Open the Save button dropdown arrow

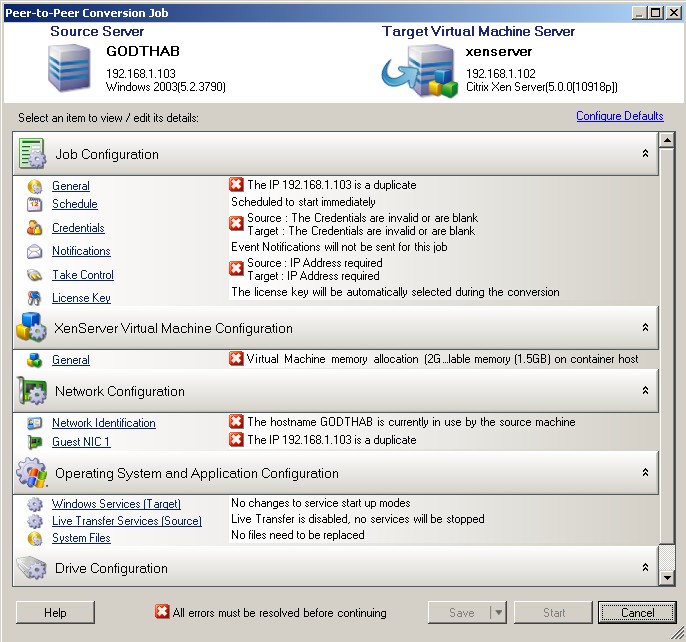[498, 613]
